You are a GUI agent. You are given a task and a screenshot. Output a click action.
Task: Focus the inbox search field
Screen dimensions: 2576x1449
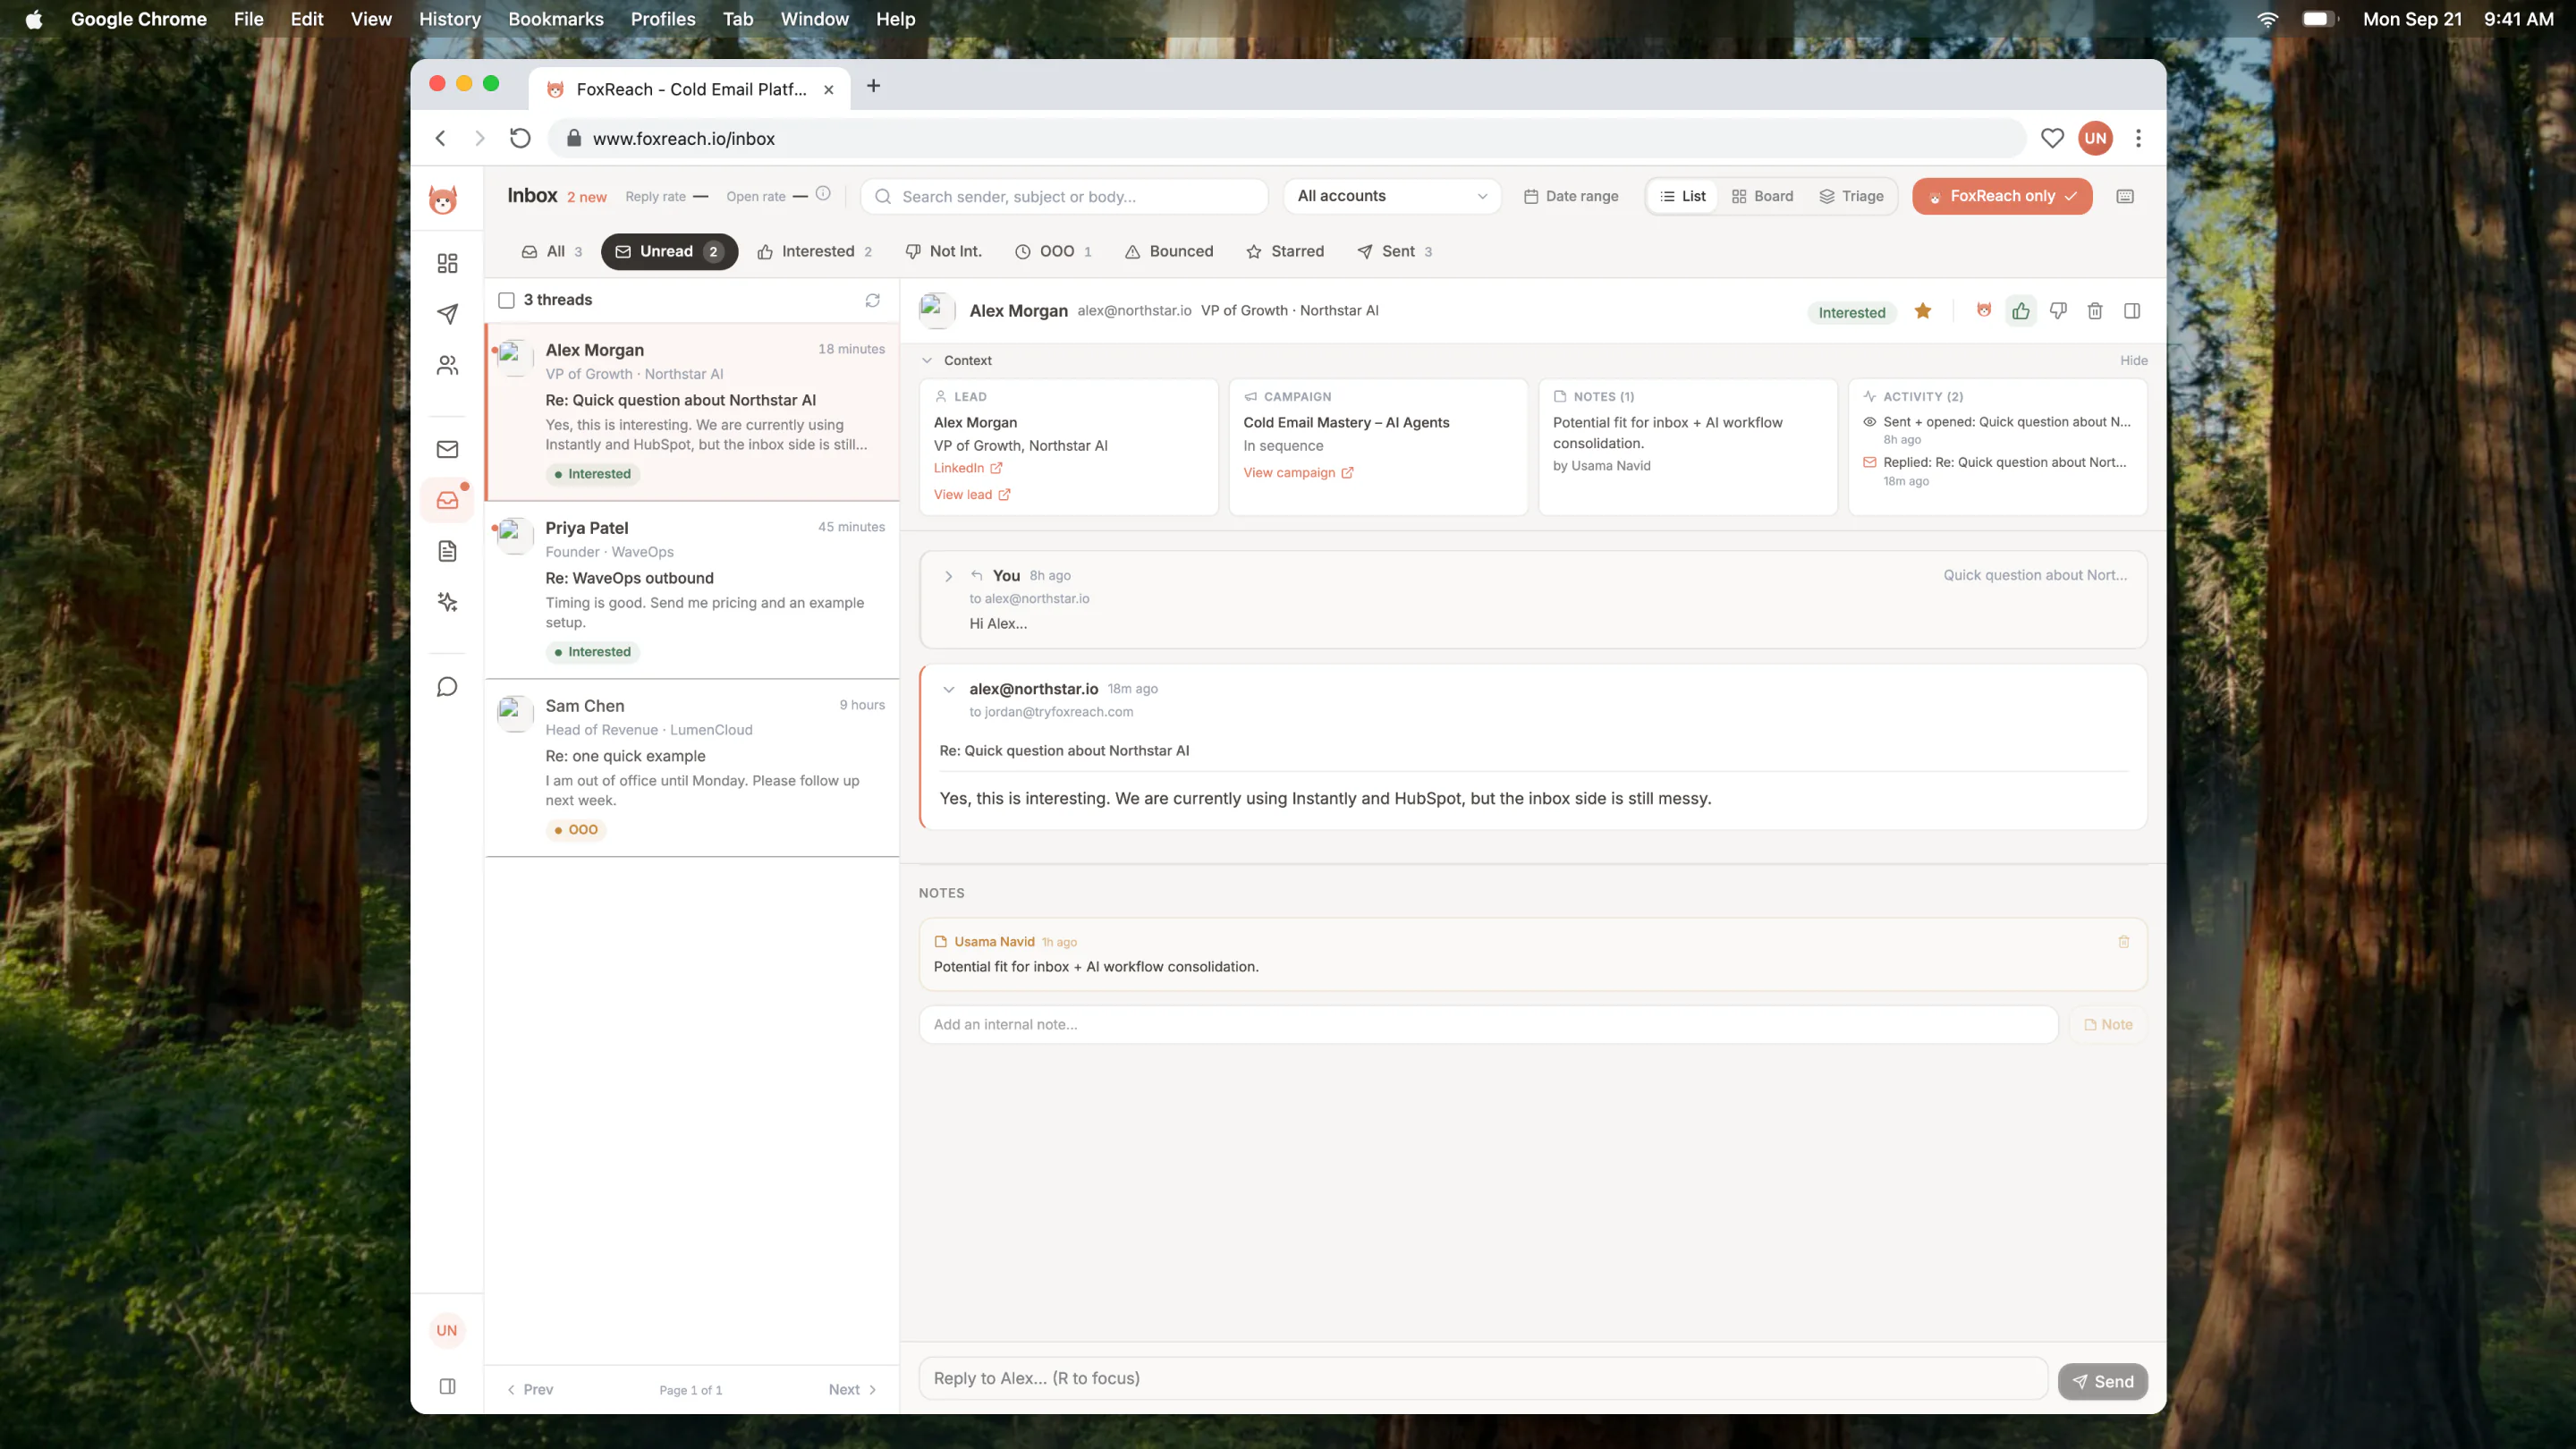click(x=1064, y=197)
